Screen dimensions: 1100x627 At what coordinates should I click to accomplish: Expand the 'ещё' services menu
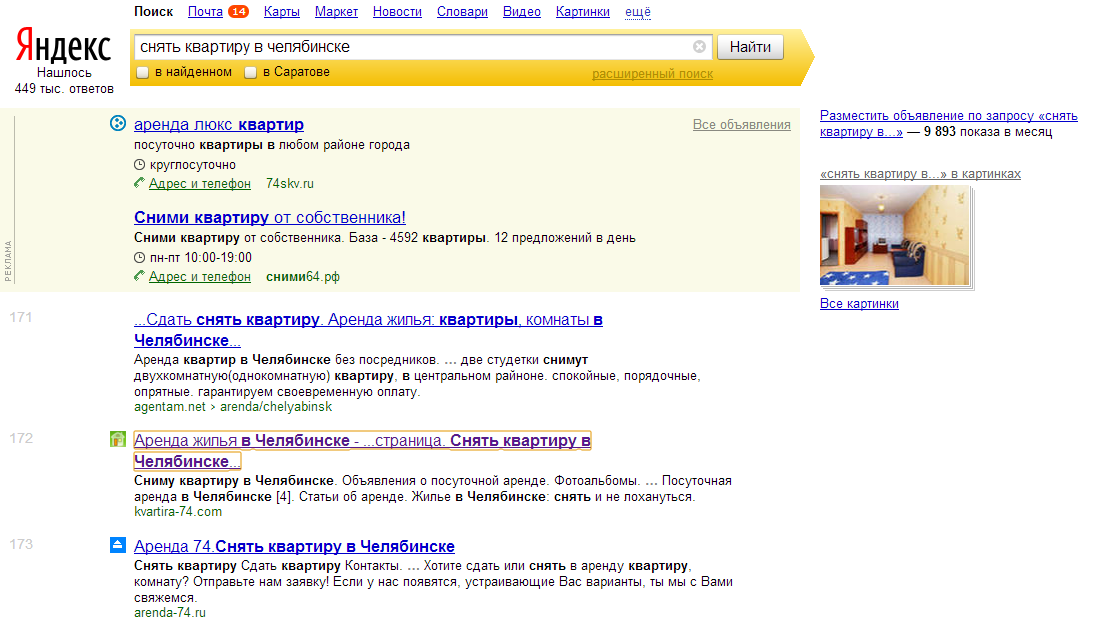pos(638,12)
